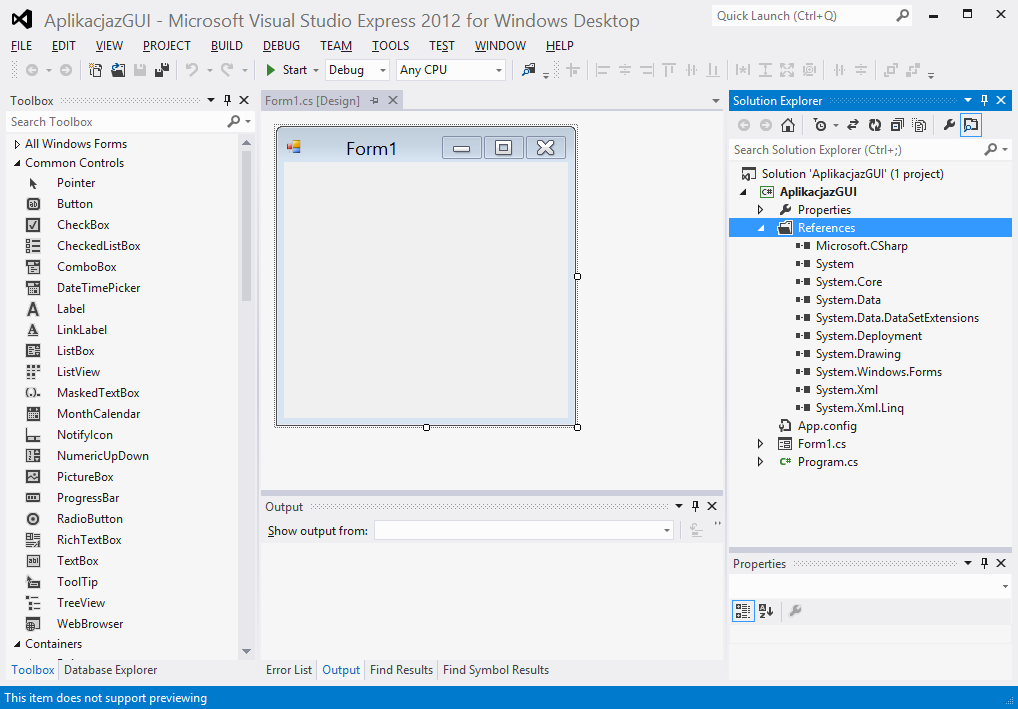Click the Open File toolbar icon

[118, 70]
